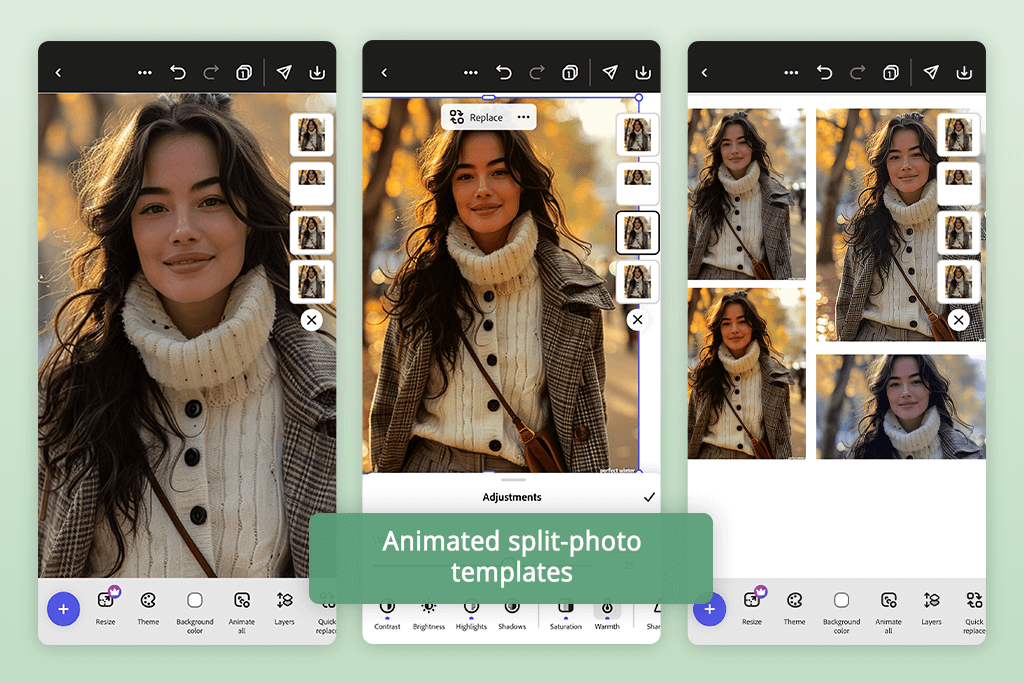This screenshot has height=683, width=1024.
Task: Open Theme tool on photo collage screen
Action: [795, 607]
